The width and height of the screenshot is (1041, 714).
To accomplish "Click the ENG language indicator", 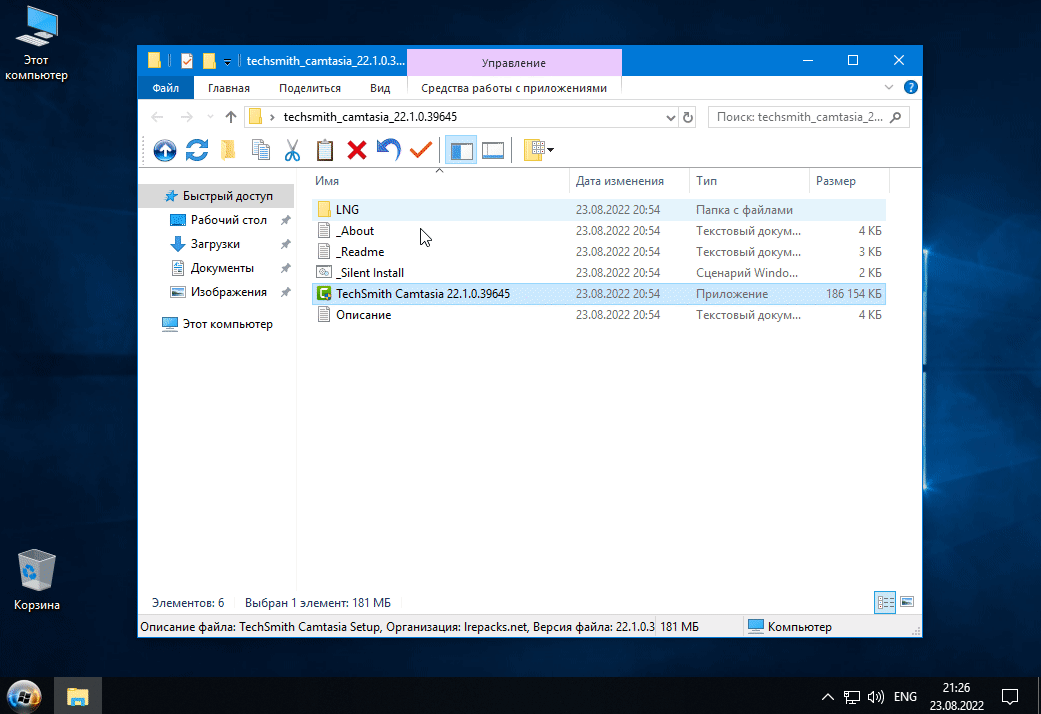I will coord(905,697).
